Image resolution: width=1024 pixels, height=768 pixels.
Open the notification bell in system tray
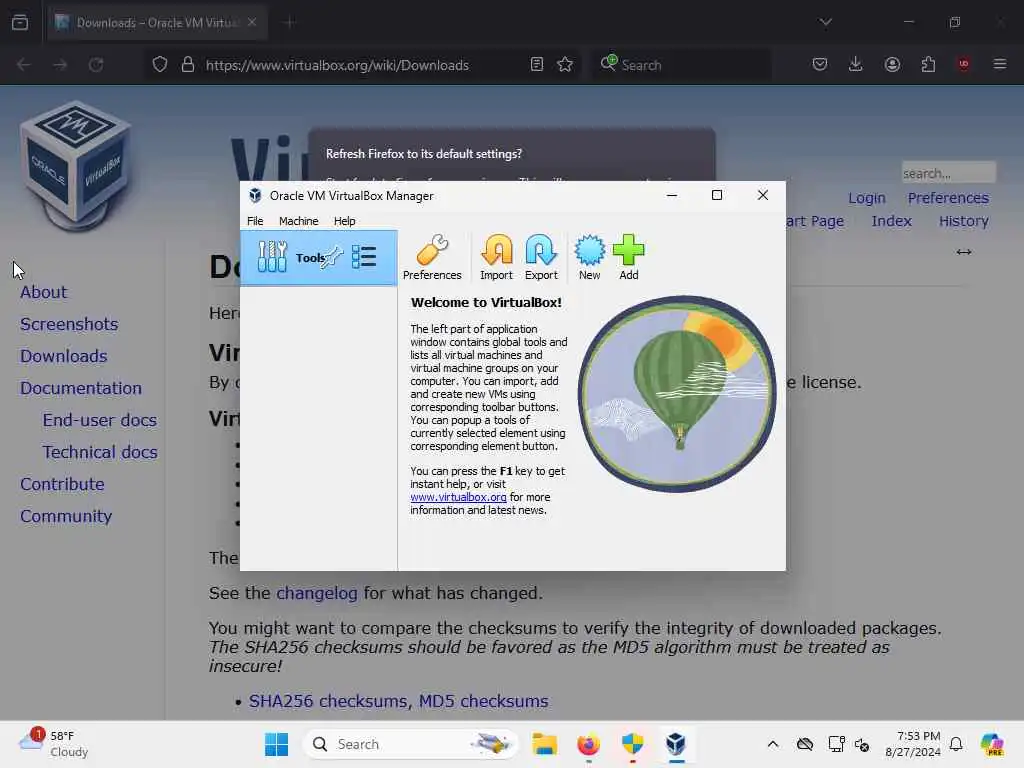(956, 744)
